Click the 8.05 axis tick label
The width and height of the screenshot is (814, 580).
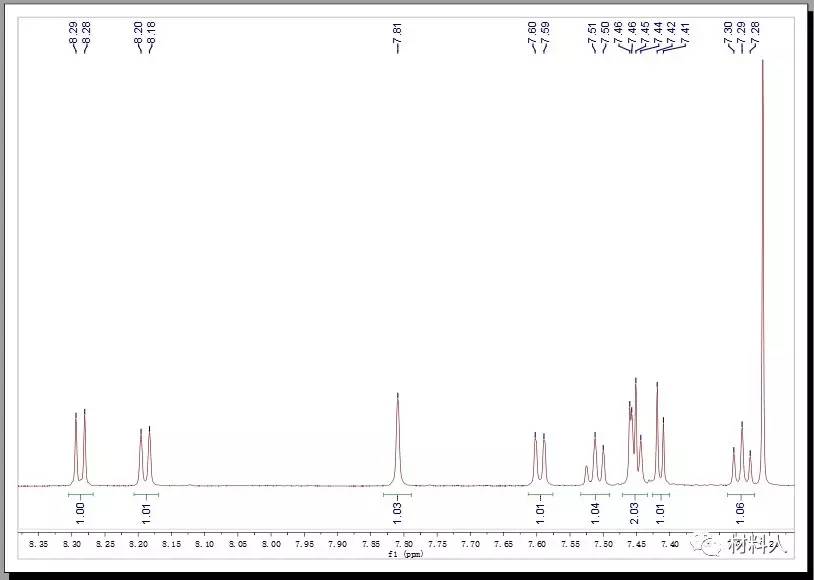[238, 544]
